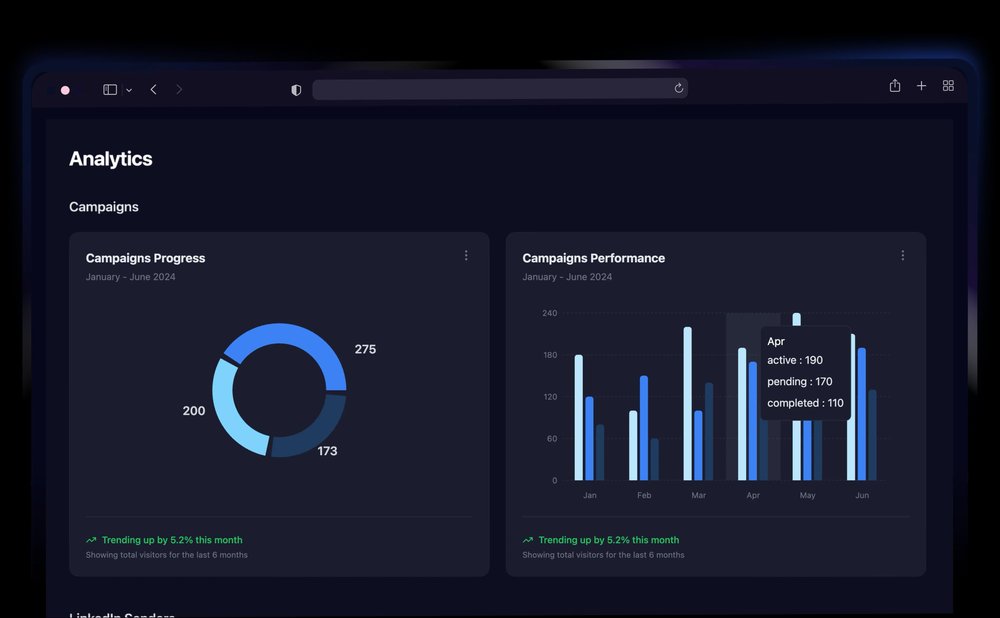
Task: Click the Feb pending bar in chart
Action: click(x=643, y=428)
